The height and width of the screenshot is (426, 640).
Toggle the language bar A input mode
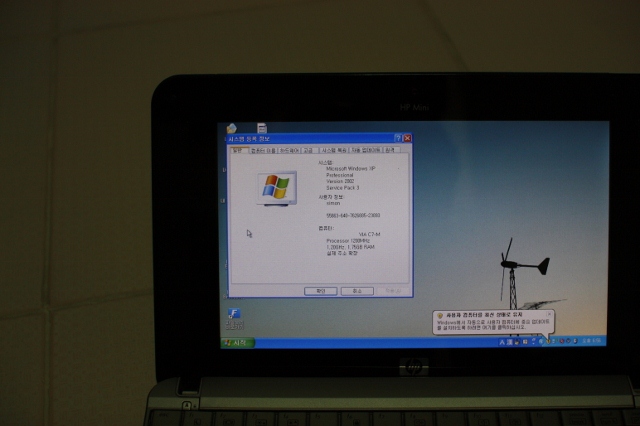click(502, 342)
